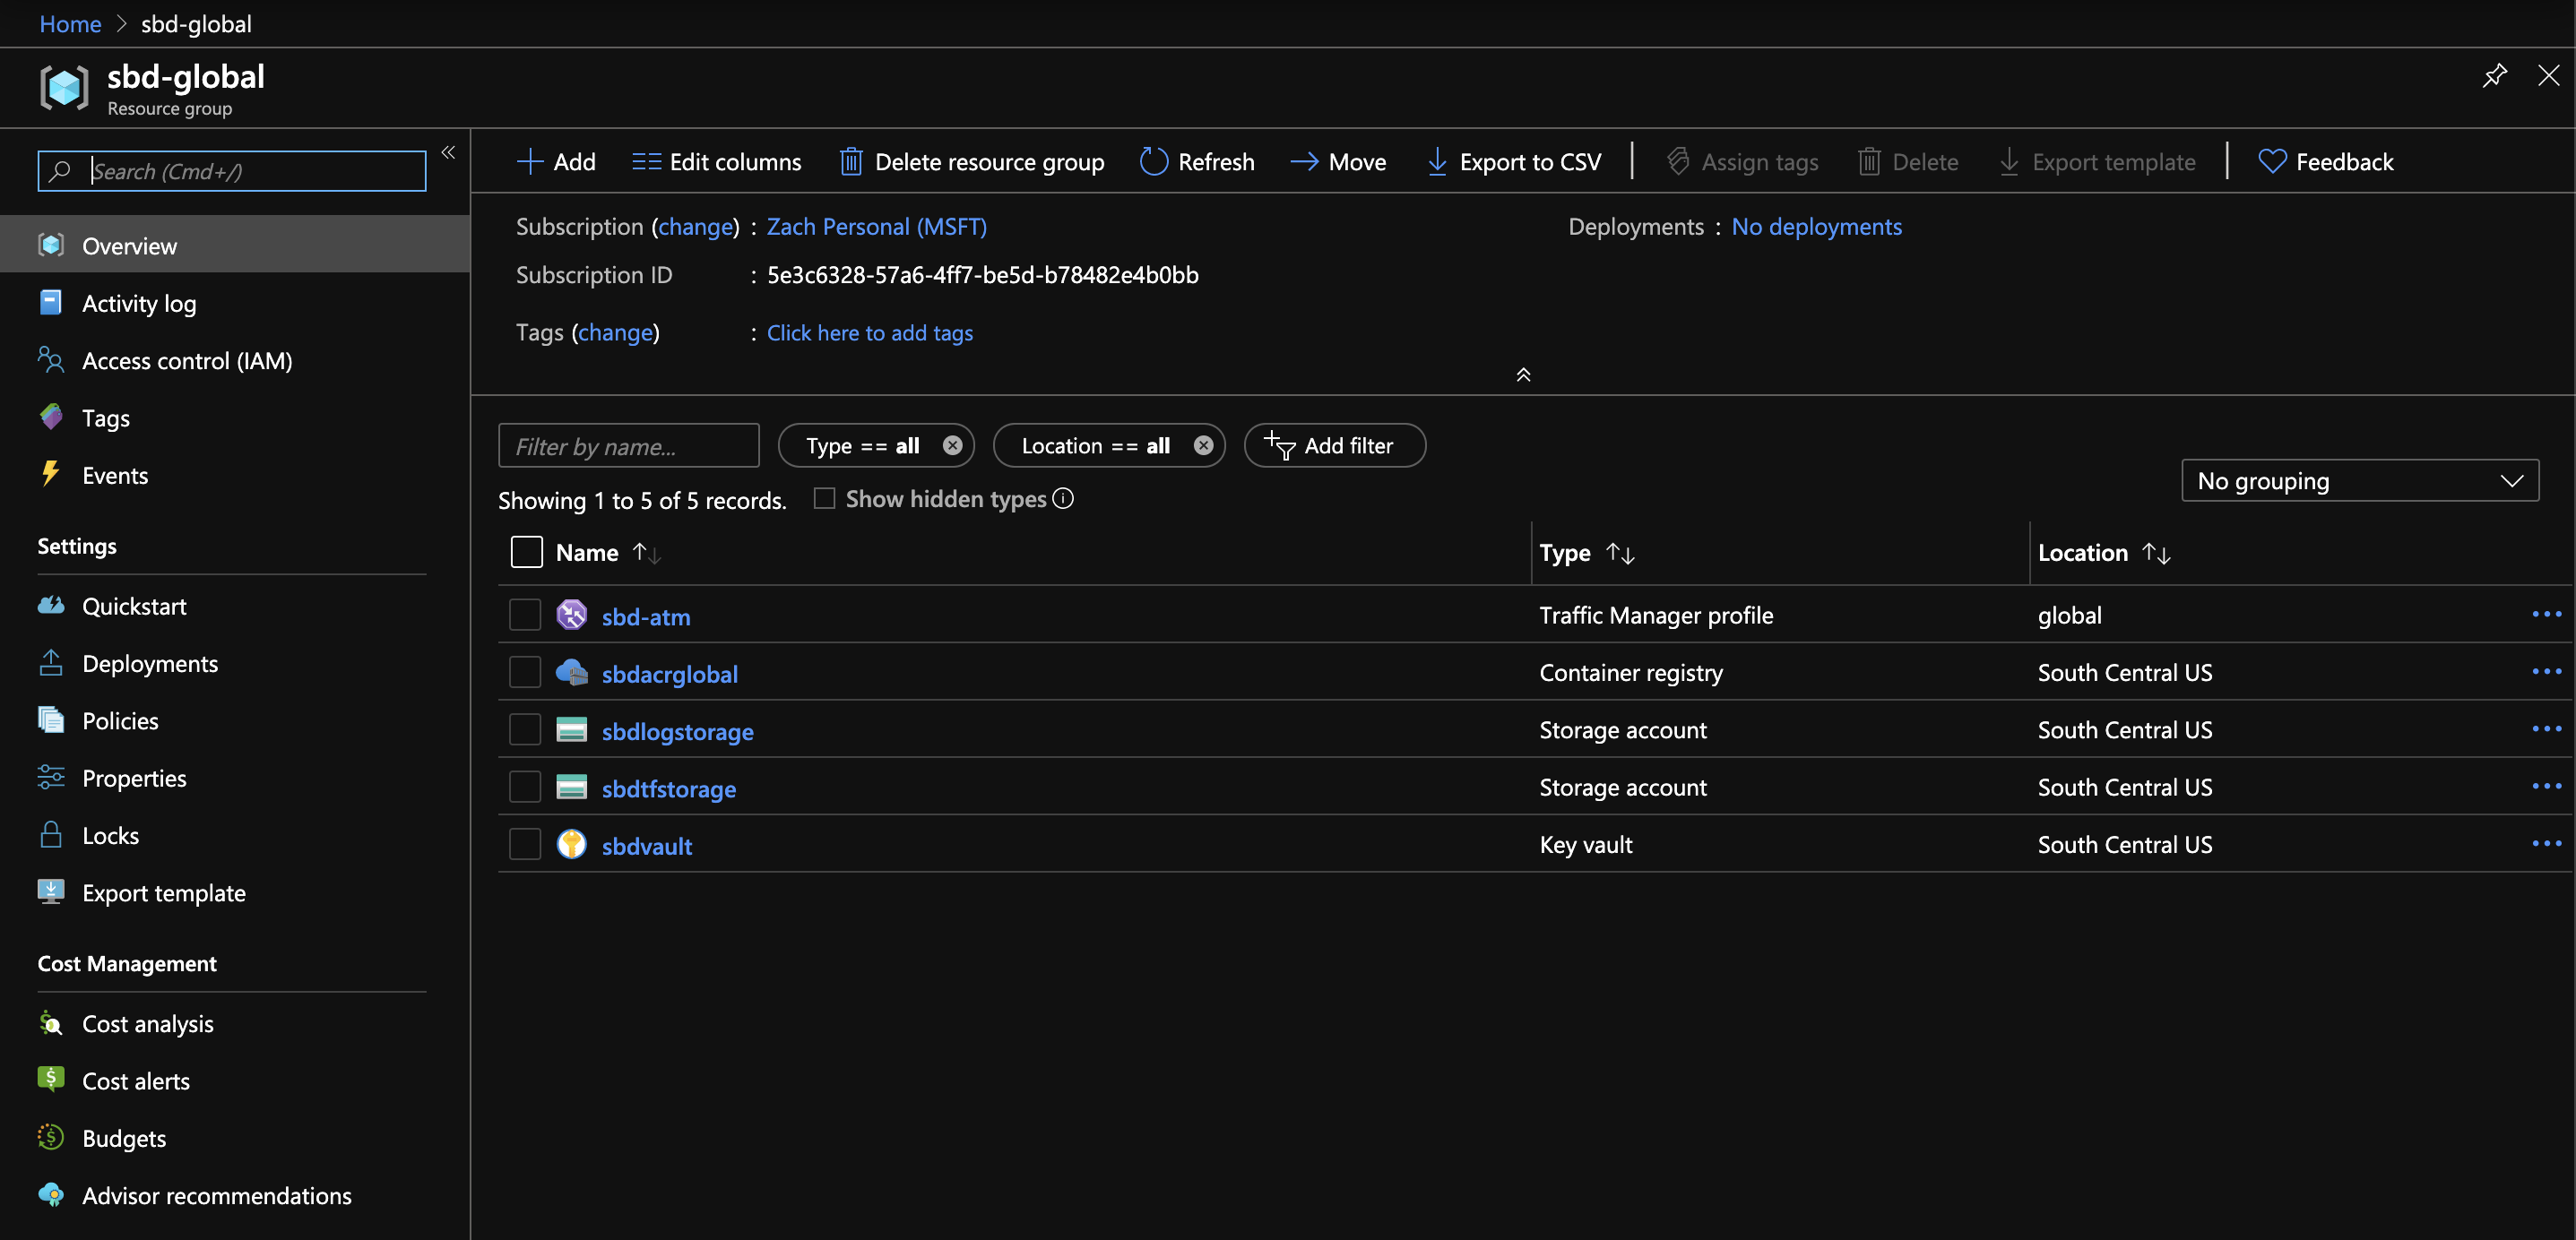Screen dimensions: 2576x1240
Task: Click the Add plus icon
Action: [x=529, y=161]
